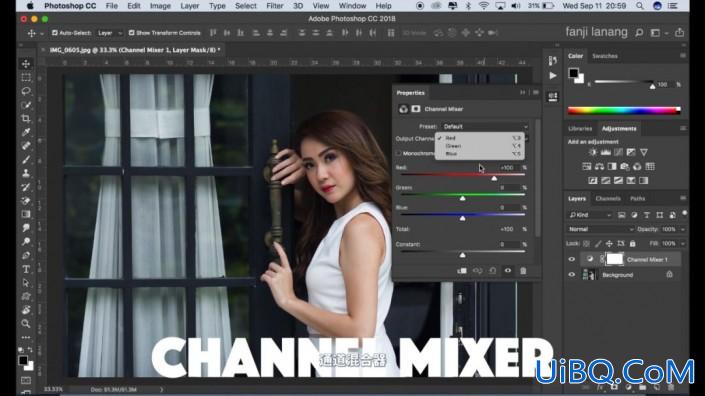This screenshot has width=705, height=396.
Task: Click the color spectrum ramp
Action: (624, 110)
